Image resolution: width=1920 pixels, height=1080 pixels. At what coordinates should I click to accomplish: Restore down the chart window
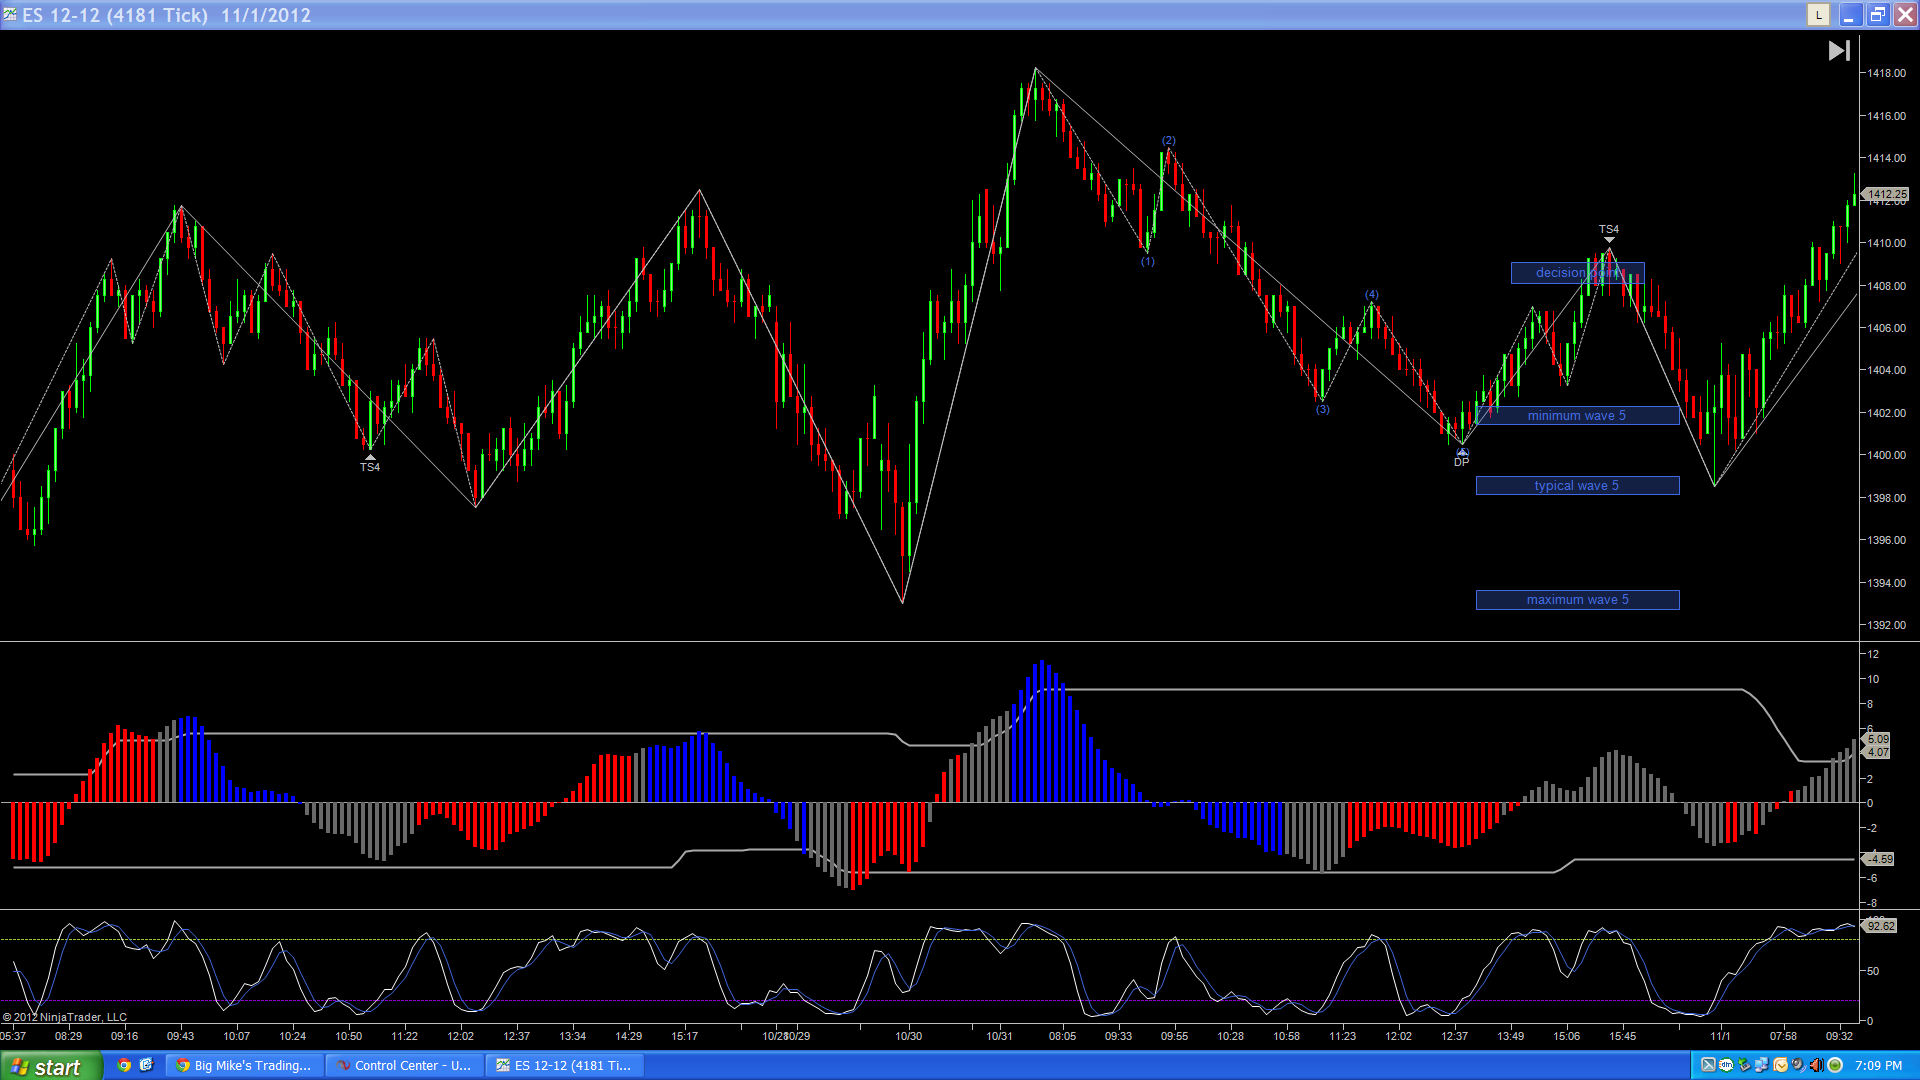[1878, 15]
